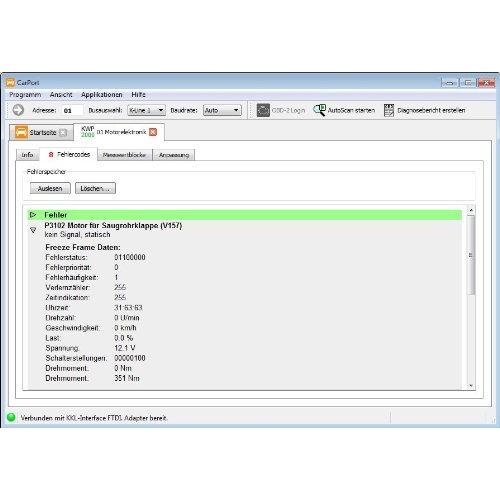Close the 01 Motorelektronik tab

(x=153, y=132)
